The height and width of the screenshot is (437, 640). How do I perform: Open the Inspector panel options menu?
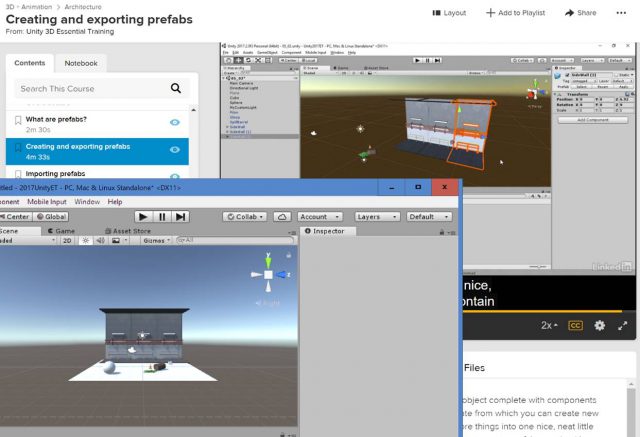(451, 232)
